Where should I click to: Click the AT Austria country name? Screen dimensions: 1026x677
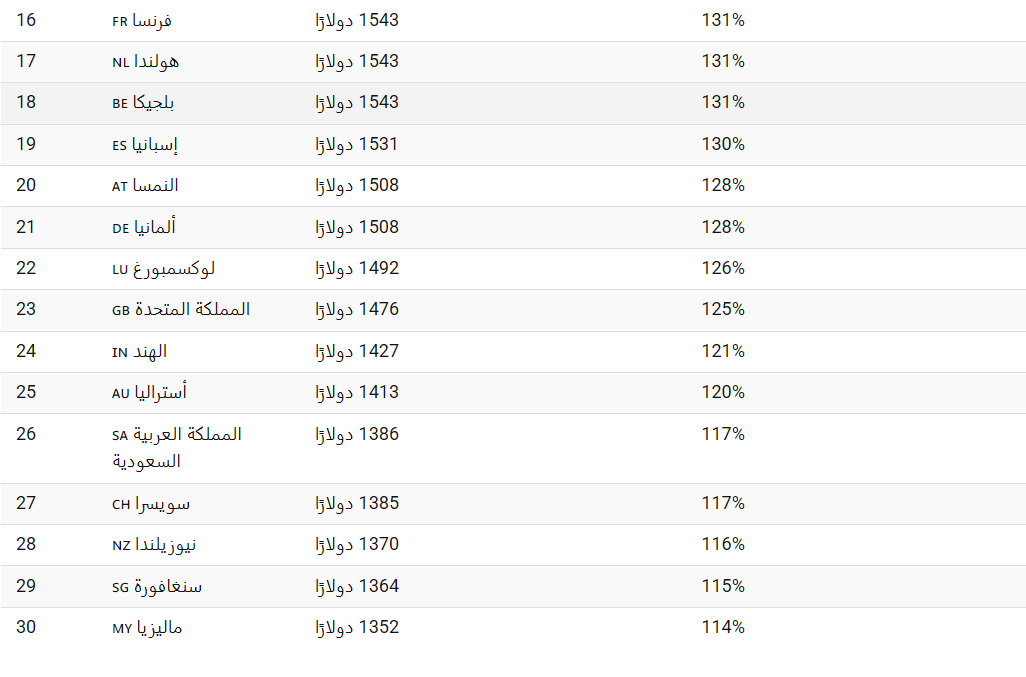[x=145, y=186]
